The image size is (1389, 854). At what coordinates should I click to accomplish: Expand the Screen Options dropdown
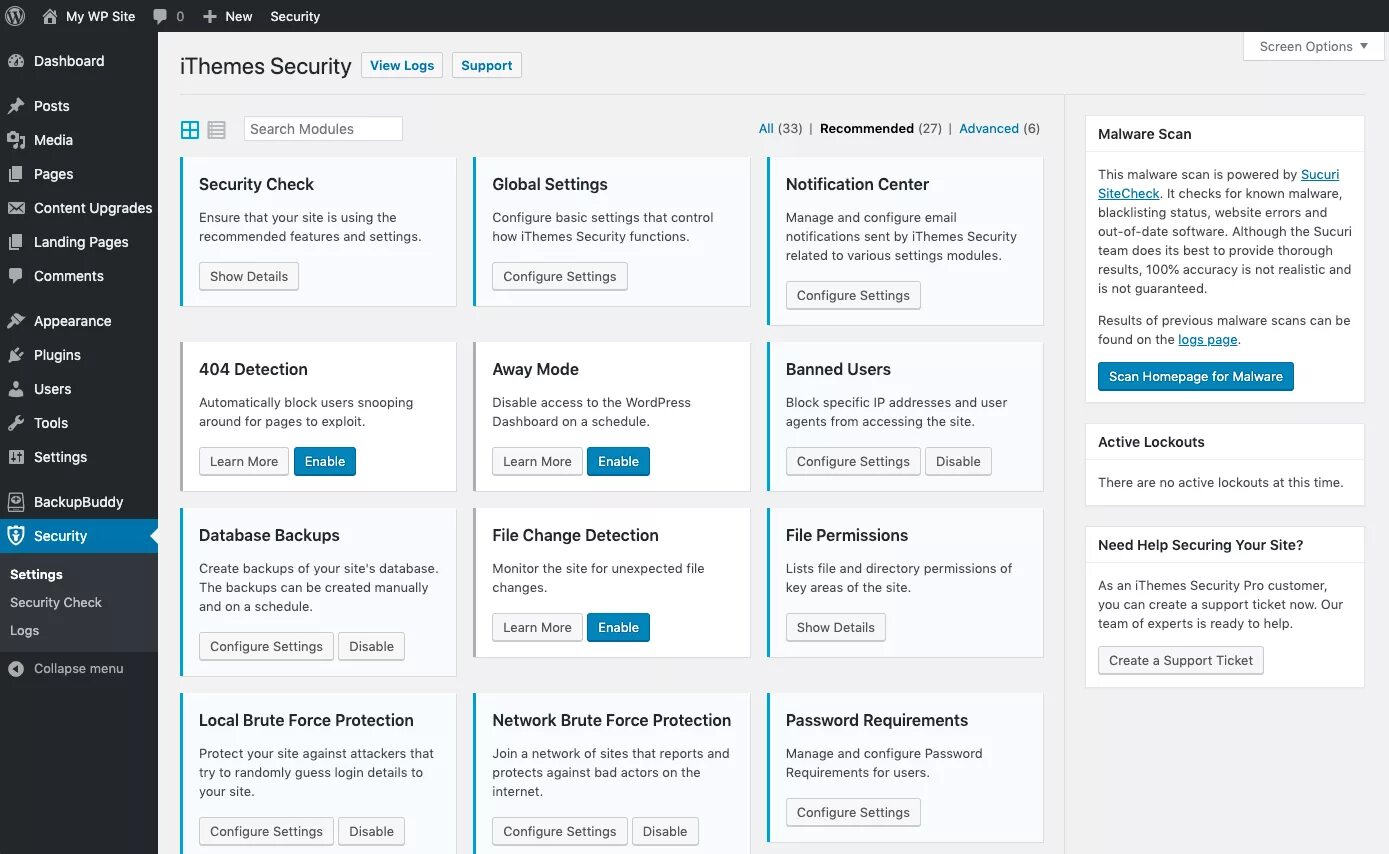pyautogui.click(x=1313, y=46)
